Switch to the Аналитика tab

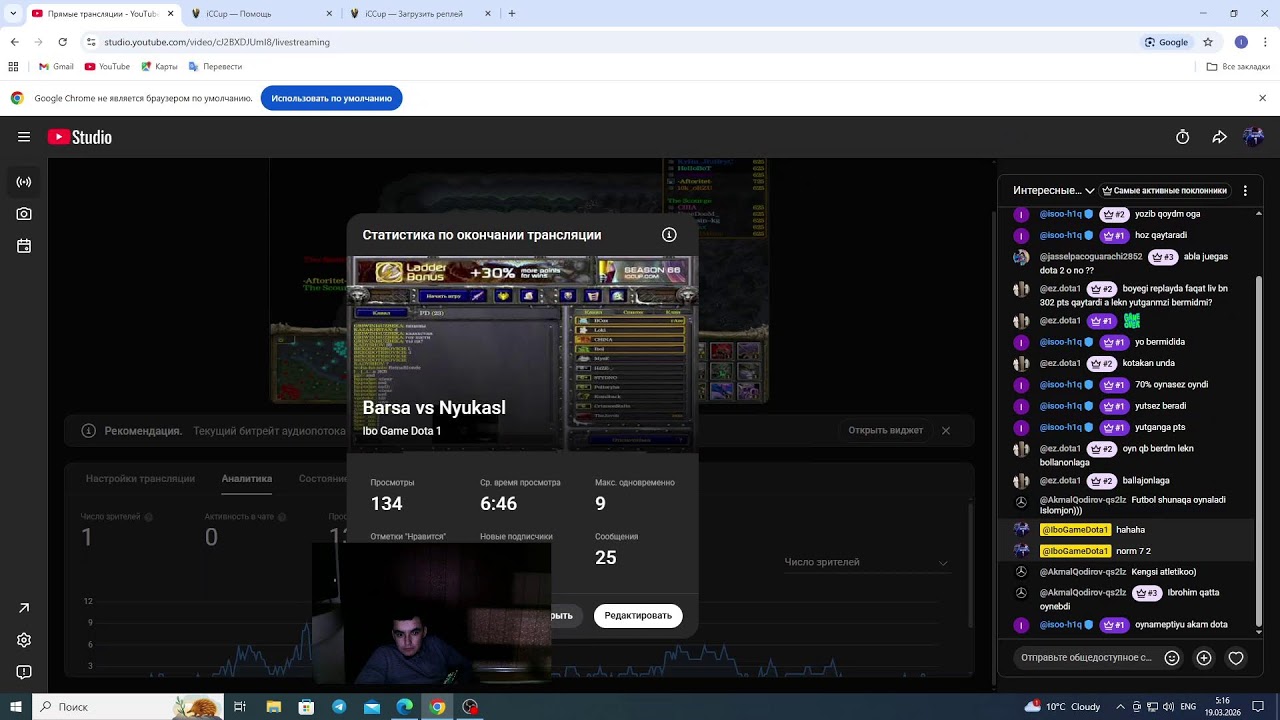coord(247,479)
